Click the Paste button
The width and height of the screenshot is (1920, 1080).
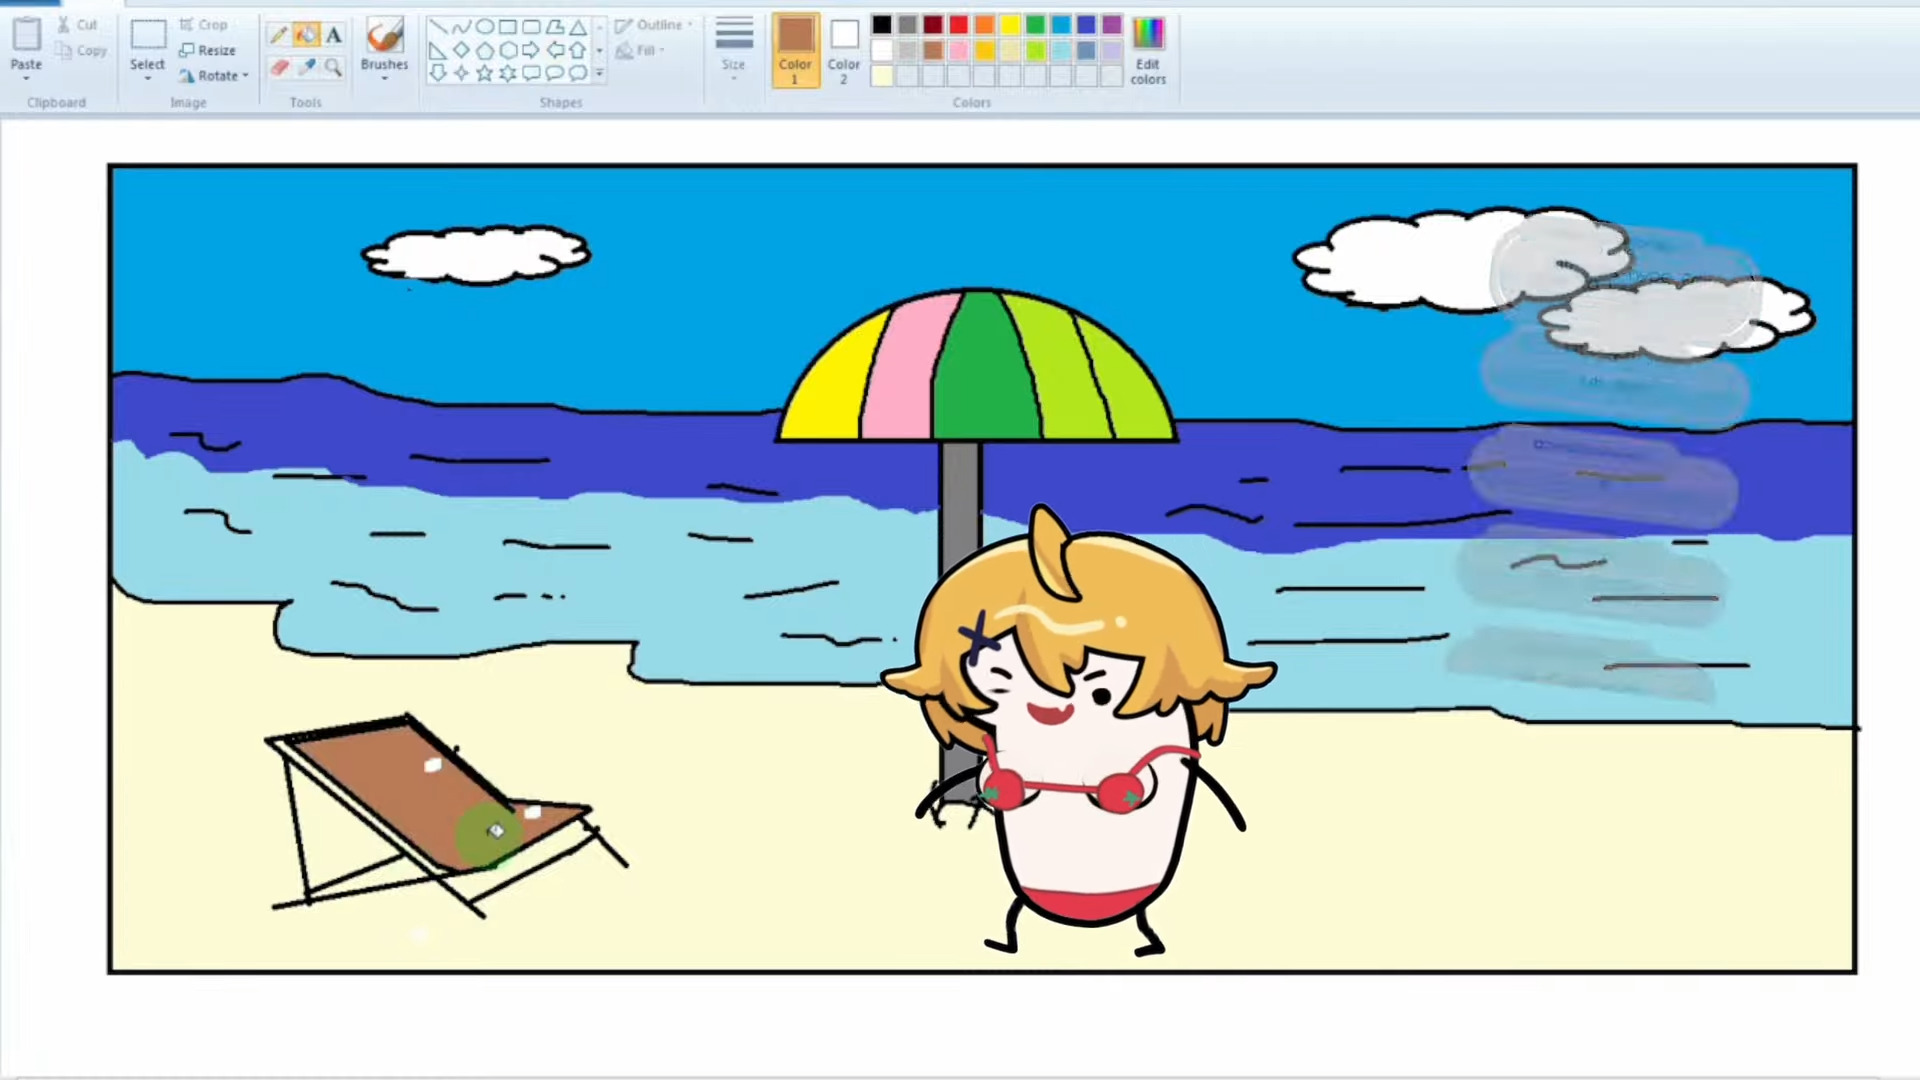coord(26,44)
